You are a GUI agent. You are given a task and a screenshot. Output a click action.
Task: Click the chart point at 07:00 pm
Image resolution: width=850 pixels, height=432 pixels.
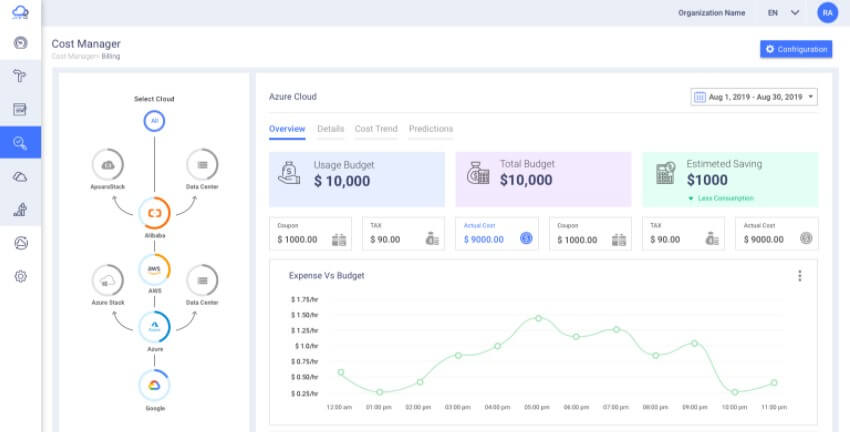[616, 329]
